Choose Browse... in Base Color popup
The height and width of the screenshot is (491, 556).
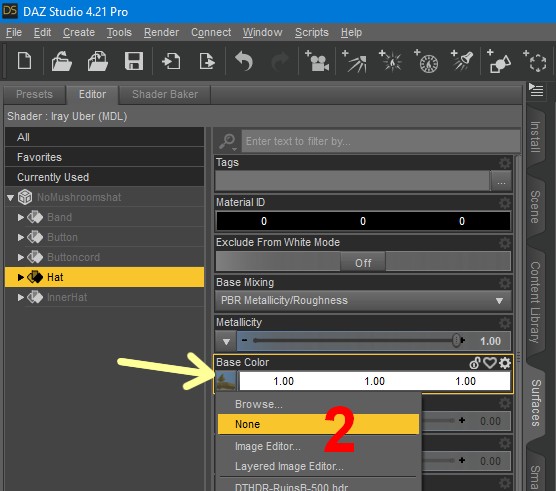pyautogui.click(x=318, y=404)
